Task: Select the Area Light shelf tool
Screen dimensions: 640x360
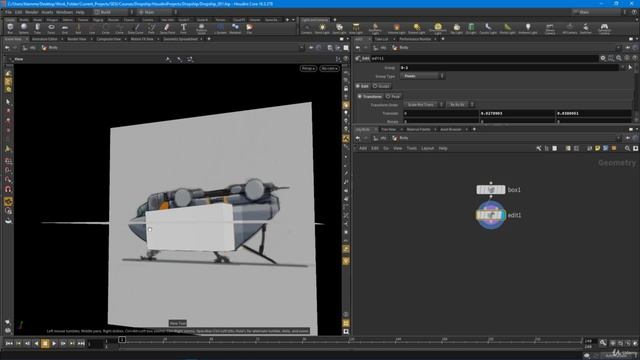Action: tap(356, 28)
